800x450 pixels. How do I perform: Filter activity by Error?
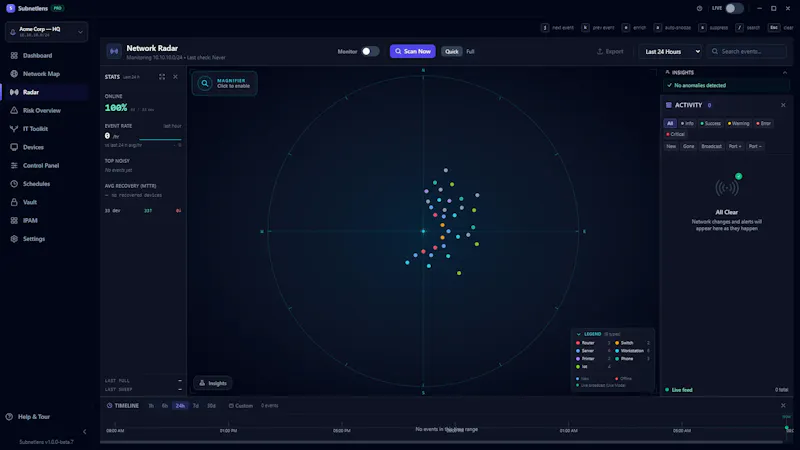[764, 123]
